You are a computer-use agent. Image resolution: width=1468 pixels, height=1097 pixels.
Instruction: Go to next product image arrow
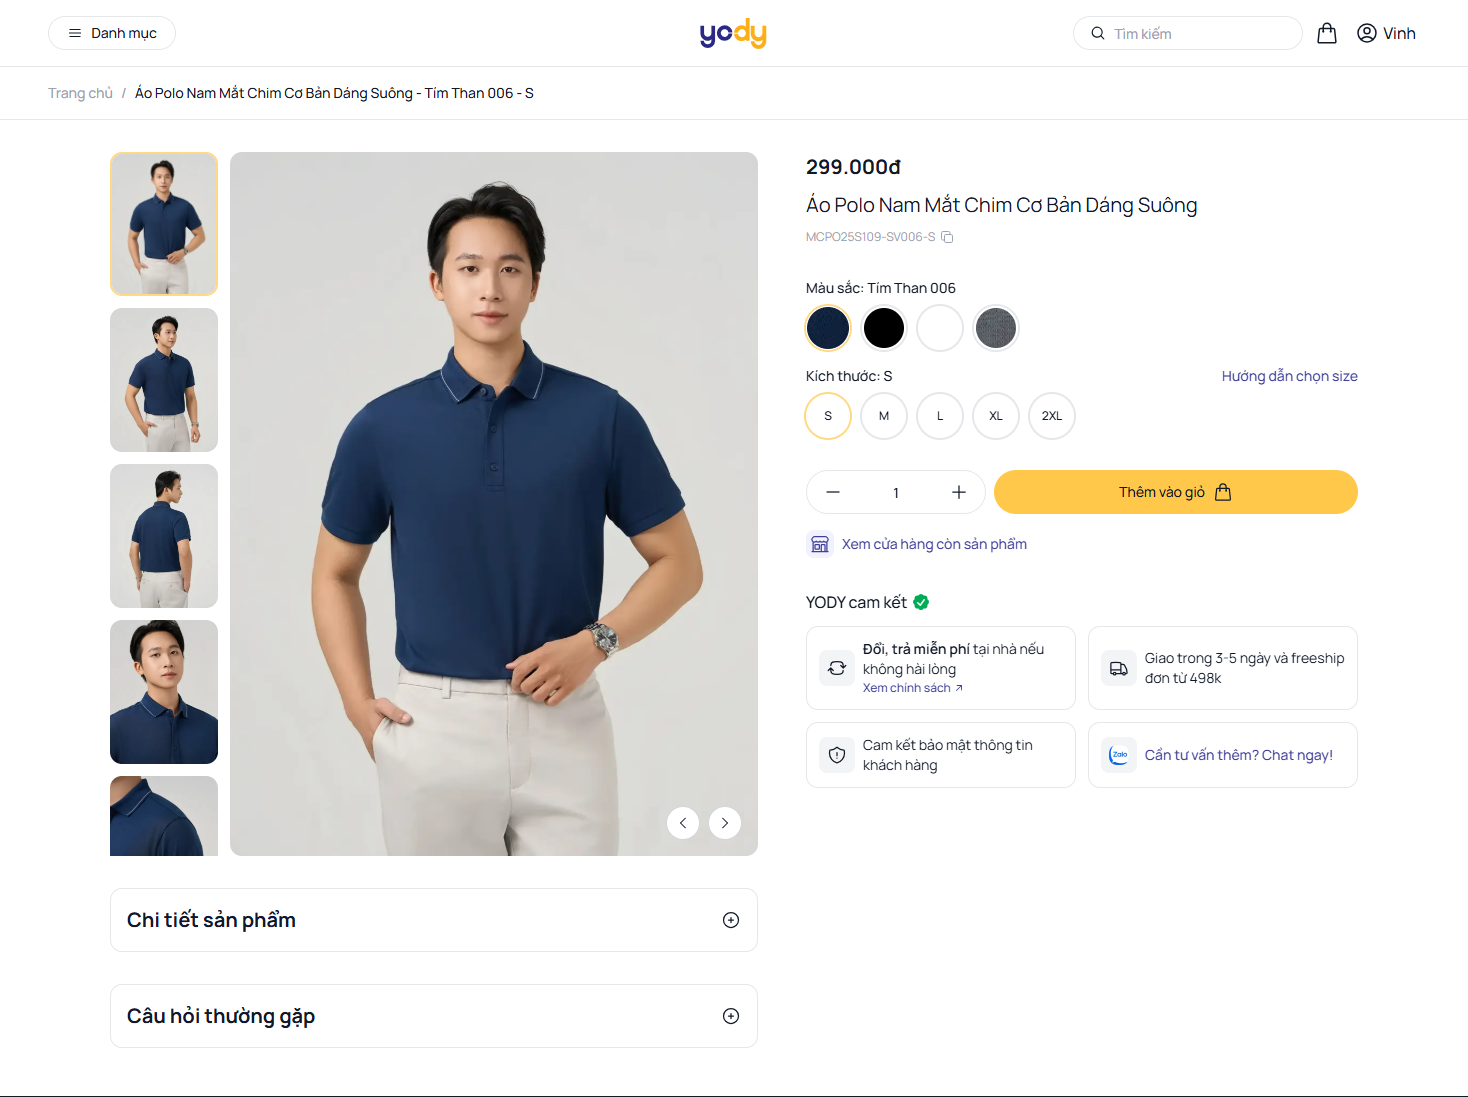click(x=725, y=823)
